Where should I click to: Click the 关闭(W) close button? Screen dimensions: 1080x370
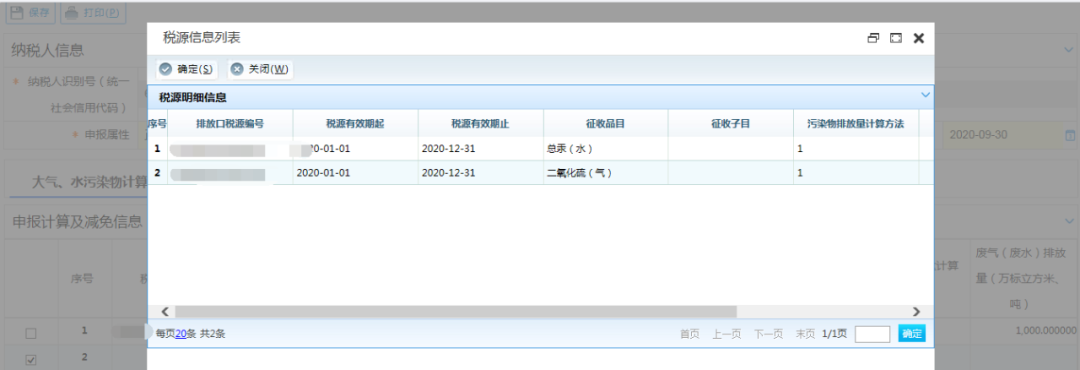coord(260,69)
